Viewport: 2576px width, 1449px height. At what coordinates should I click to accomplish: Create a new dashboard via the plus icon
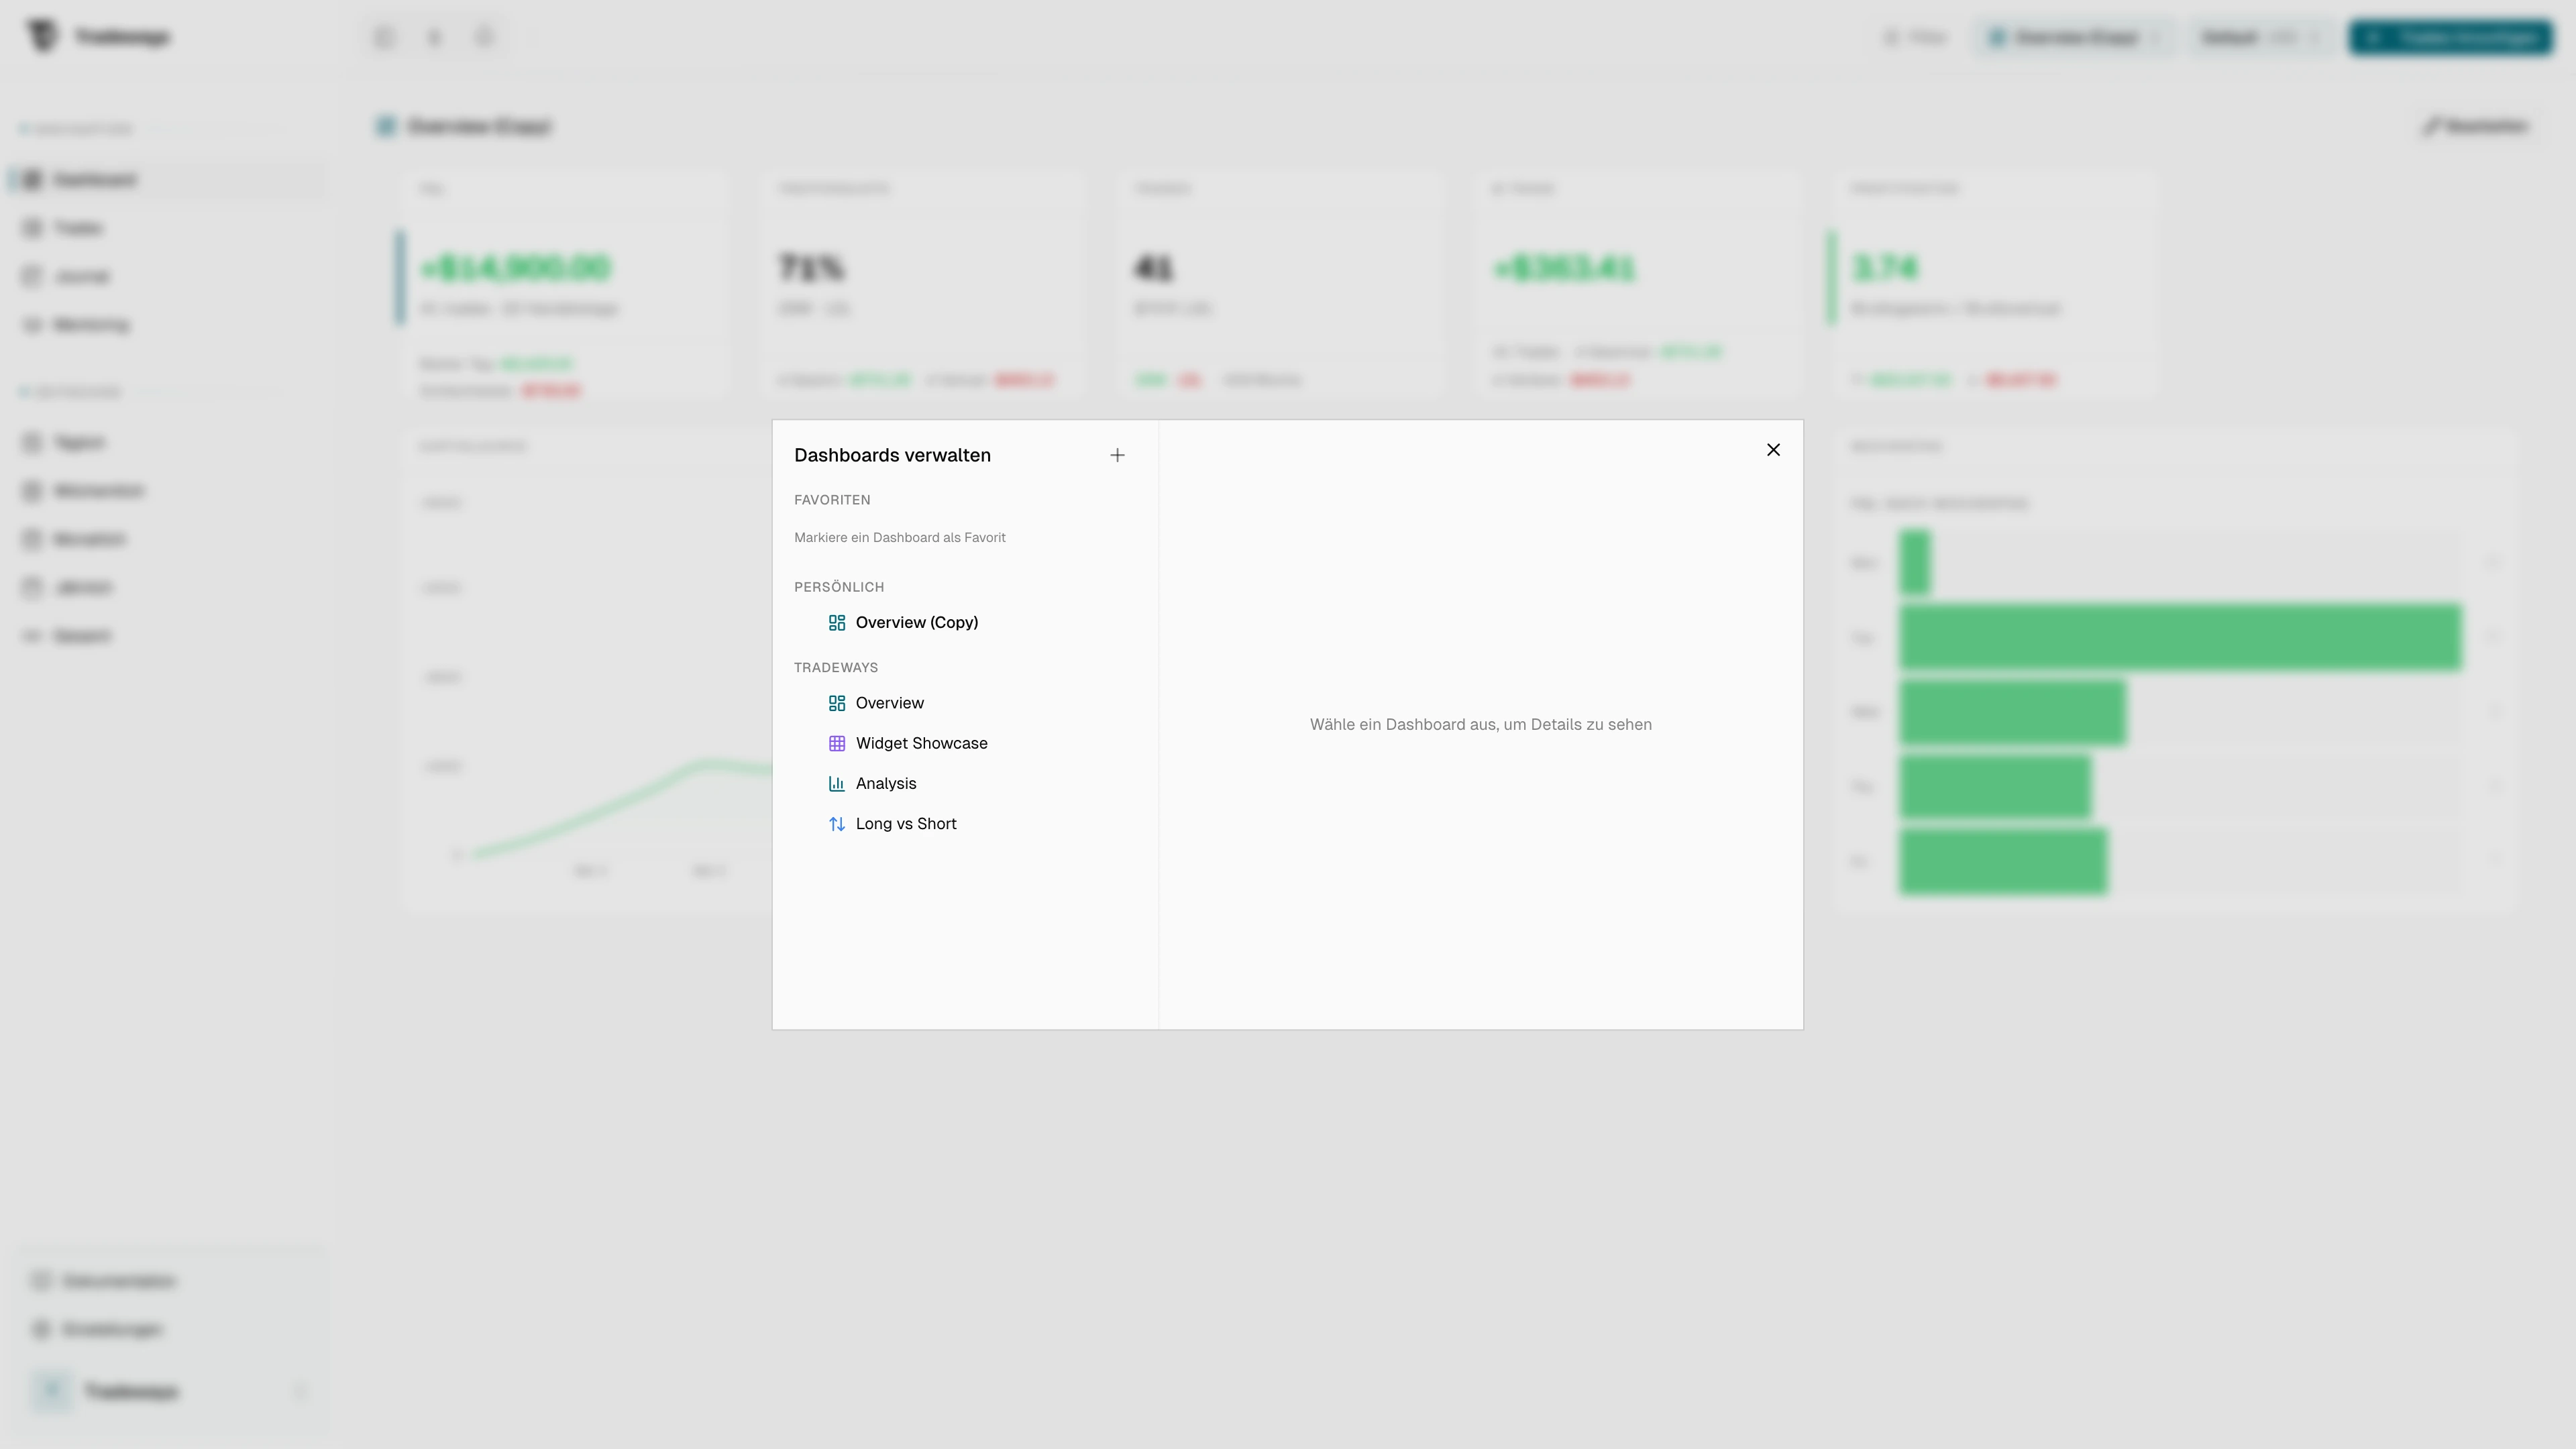(1117, 455)
